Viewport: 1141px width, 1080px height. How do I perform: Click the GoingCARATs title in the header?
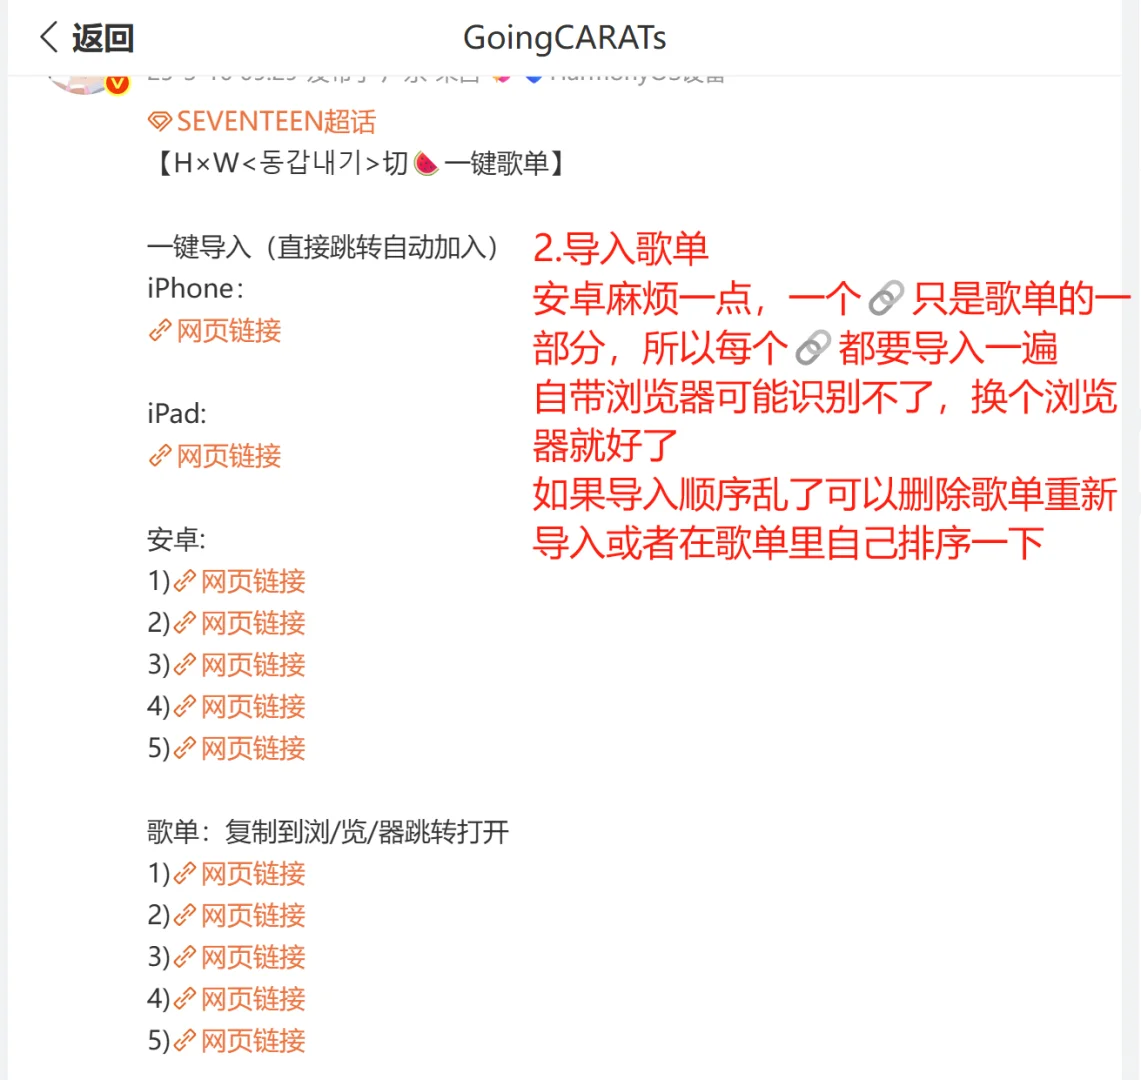pyautogui.click(x=565, y=37)
